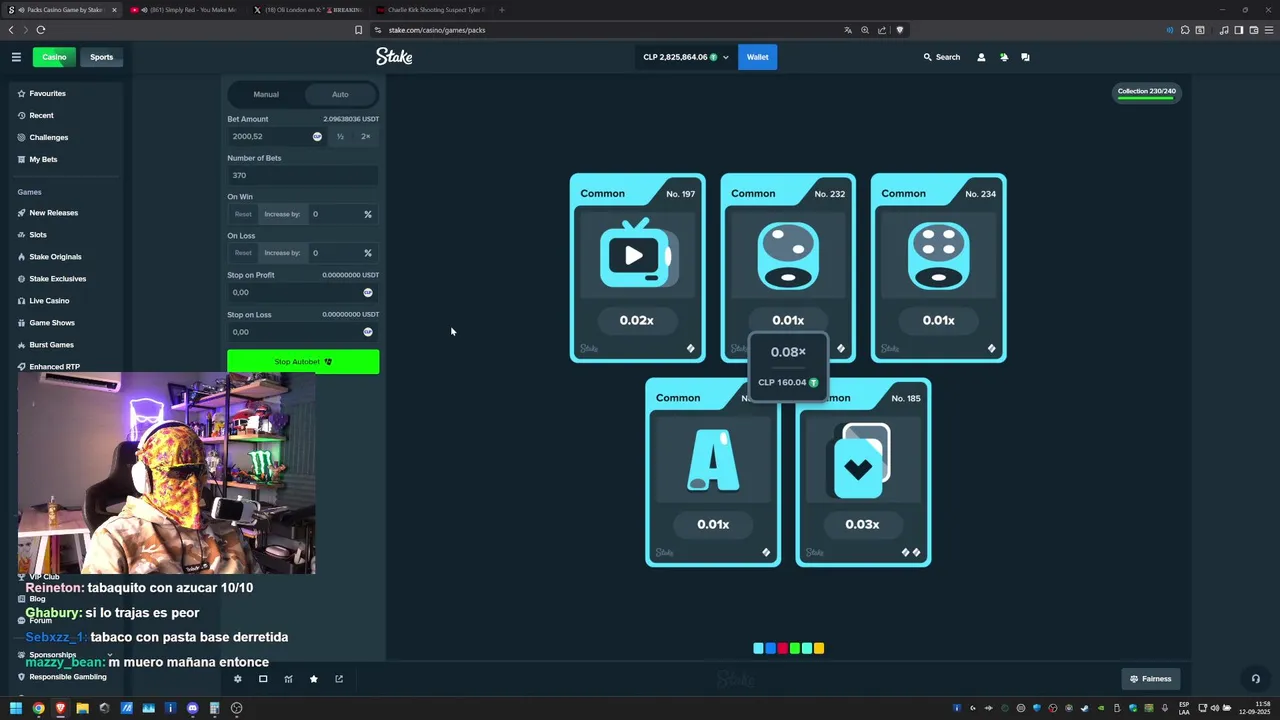Add game to favourites star
Image resolution: width=1280 pixels, height=720 pixels.
[x=314, y=679]
